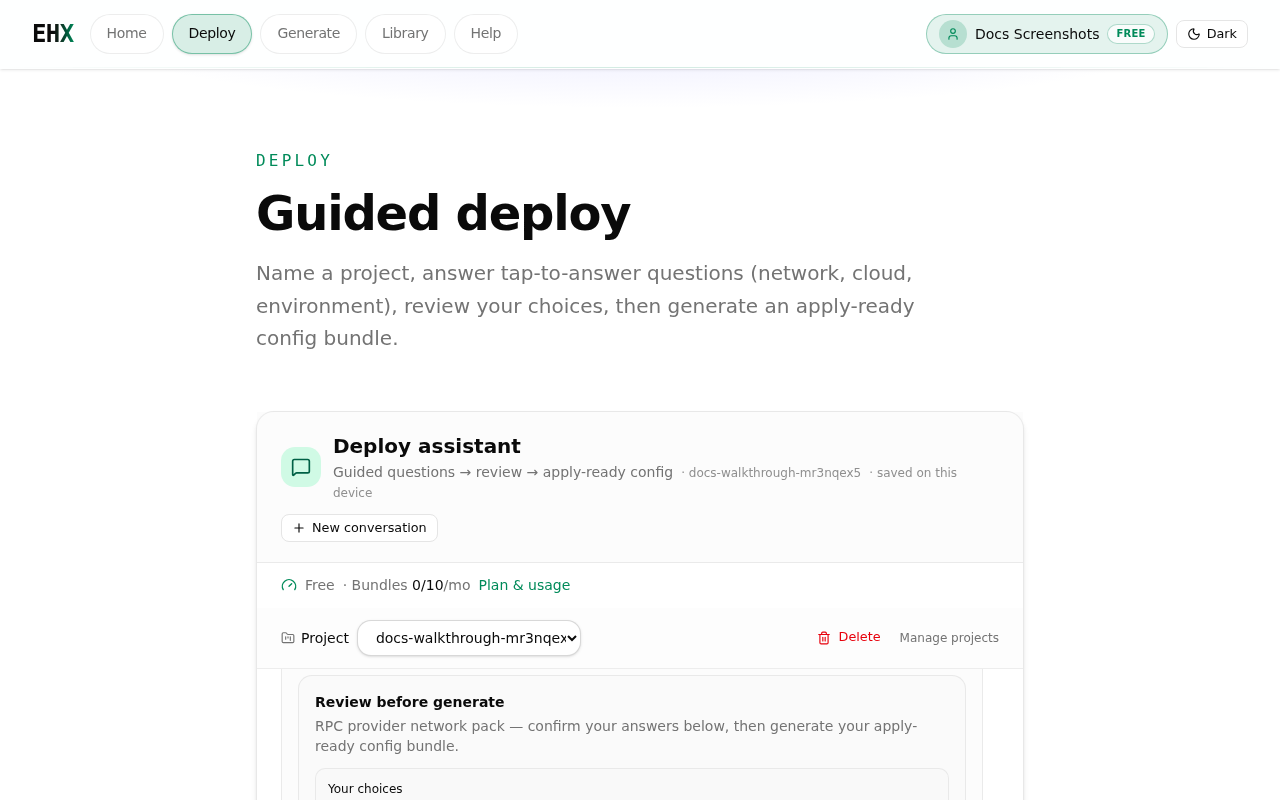Click the FREE plan badge

(x=1131, y=34)
